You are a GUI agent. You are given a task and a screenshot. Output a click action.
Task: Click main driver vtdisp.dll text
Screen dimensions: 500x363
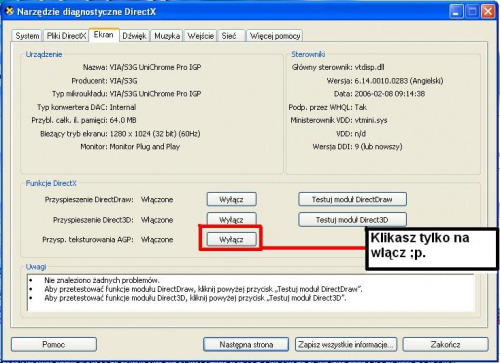pos(369,67)
